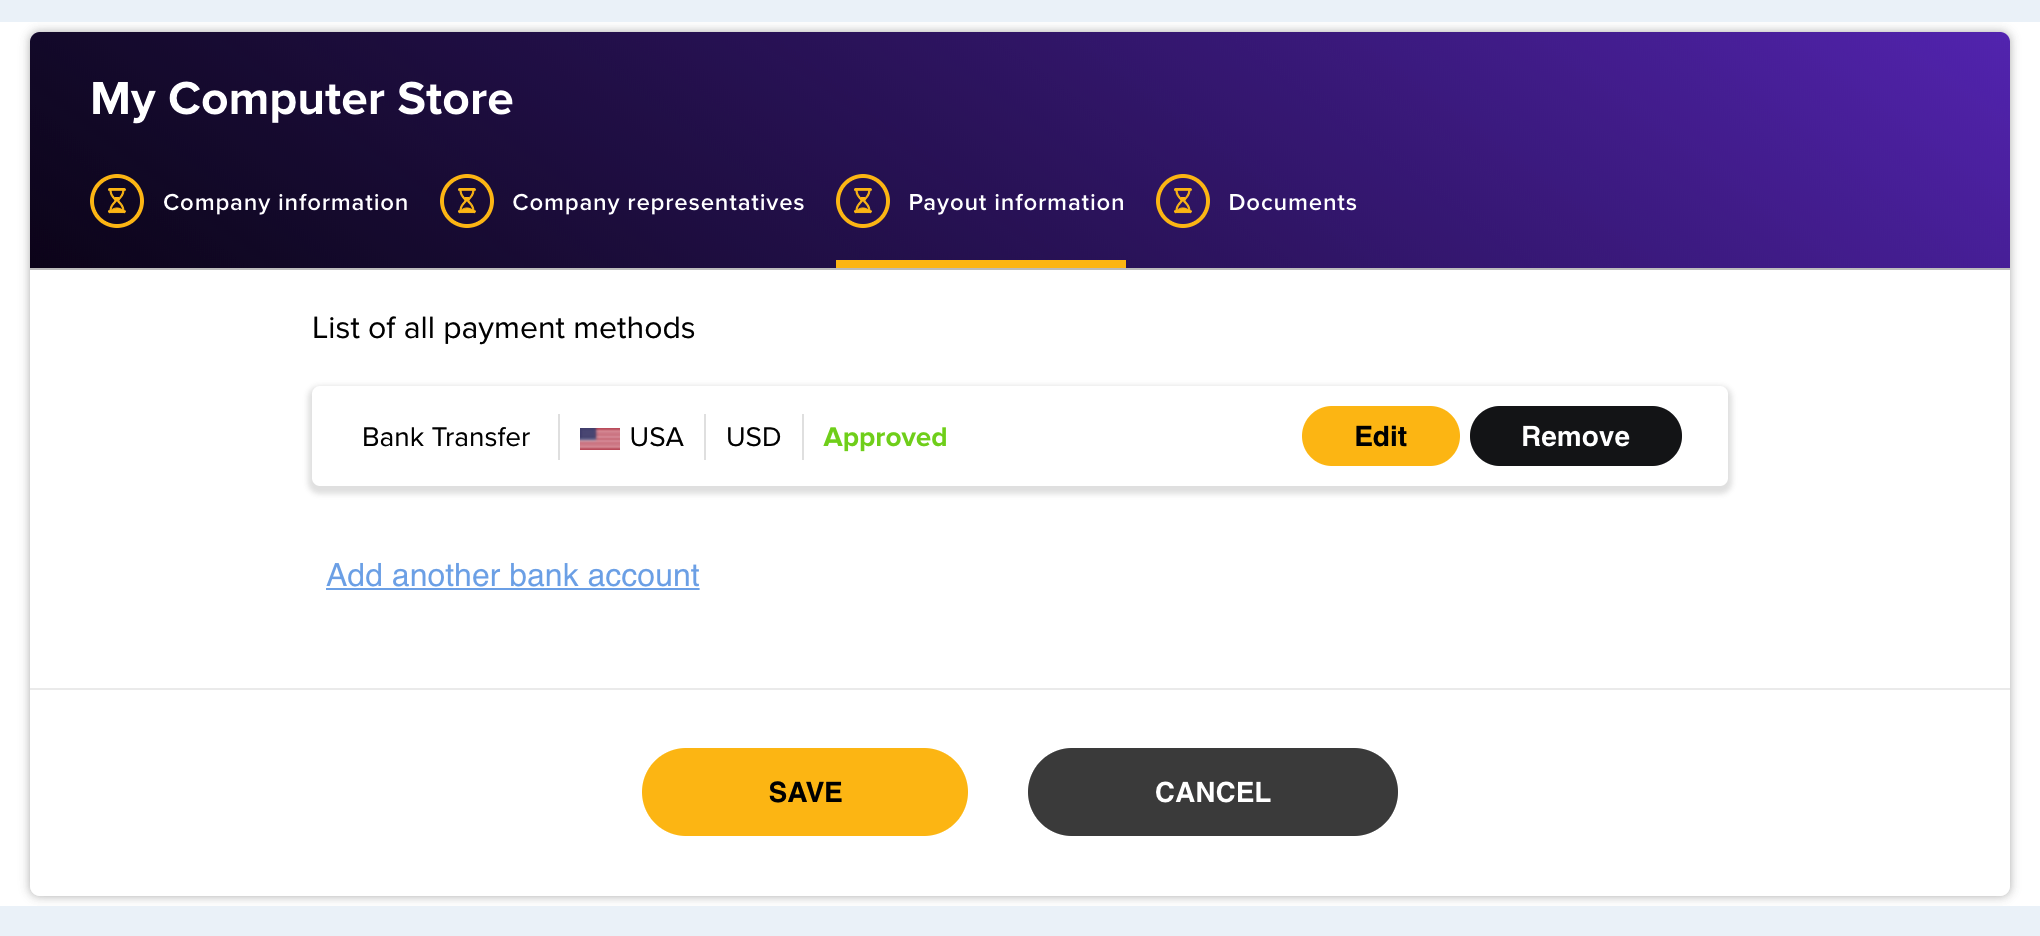Click the My Computer Store title

pos(302,99)
